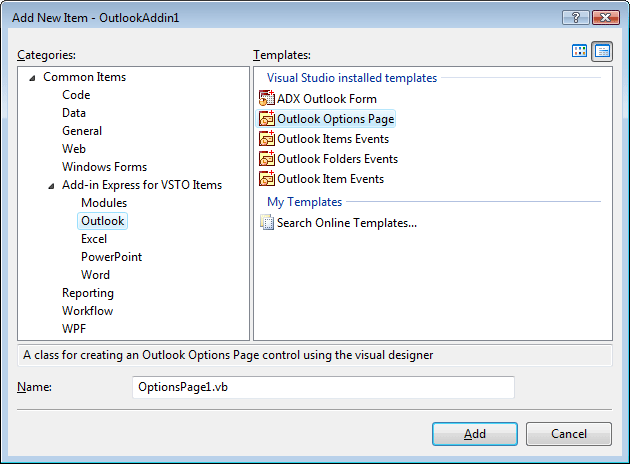Choose the ADX Outlook Form template text
This screenshot has height=464, width=630.
pyautogui.click(x=327, y=99)
